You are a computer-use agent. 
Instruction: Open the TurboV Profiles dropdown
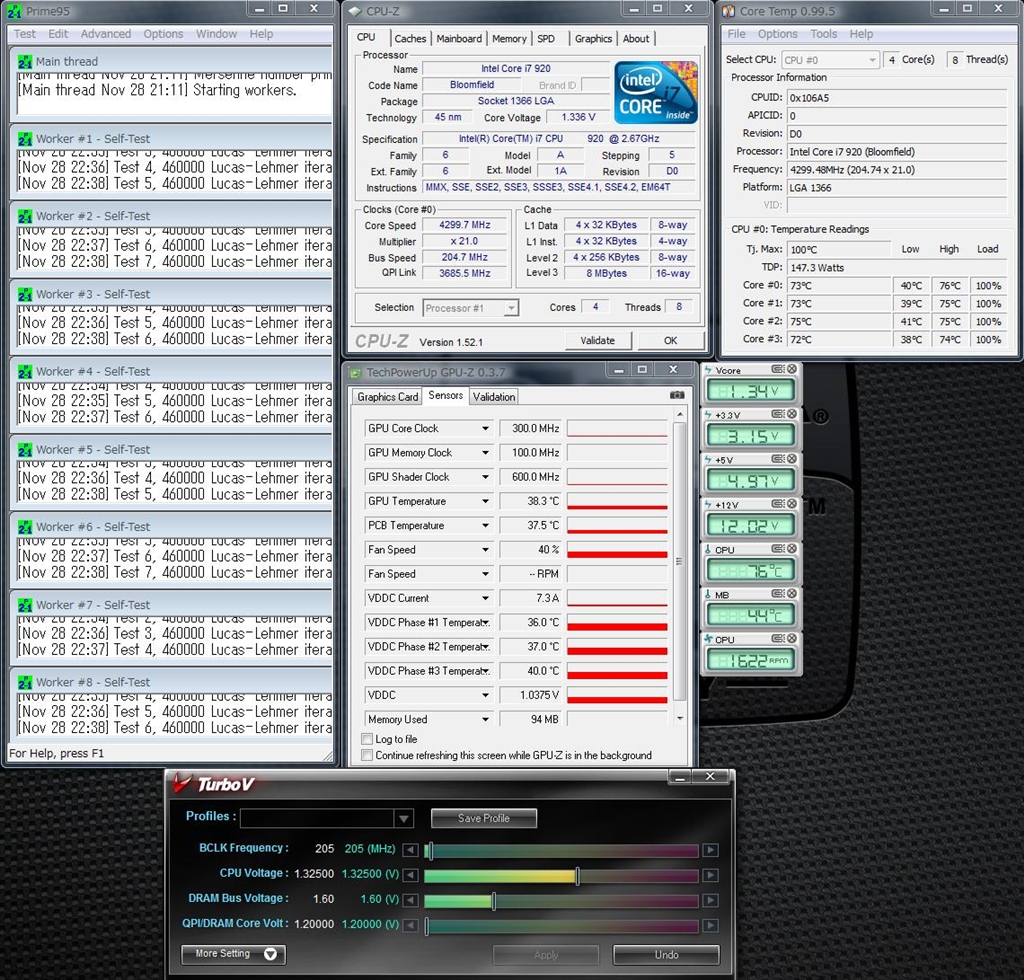click(403, 818)
